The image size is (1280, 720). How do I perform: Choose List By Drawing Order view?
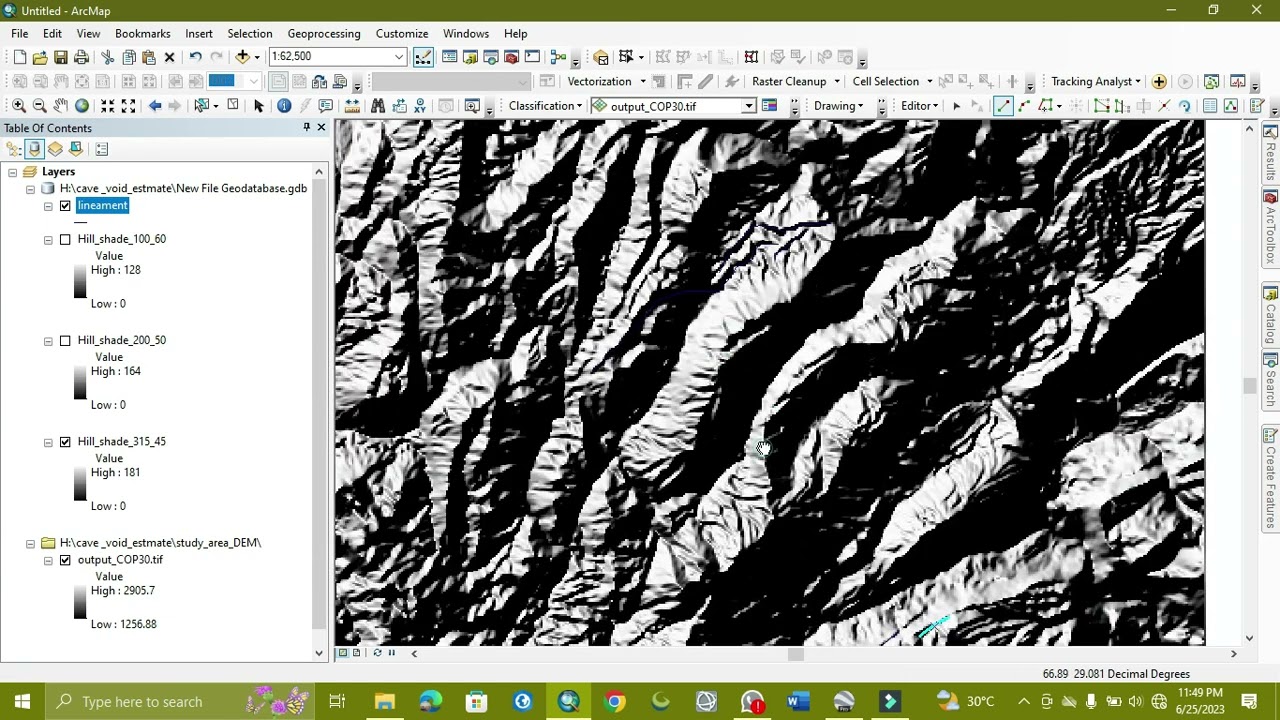tap(13, 149)
